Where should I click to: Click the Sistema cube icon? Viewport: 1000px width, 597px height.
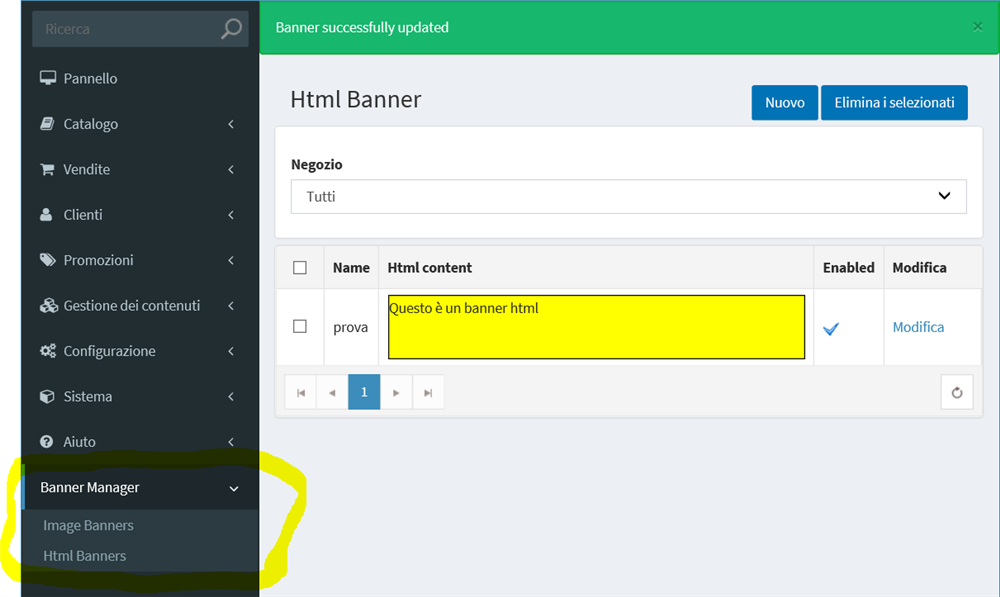pyautogui.click(x=46, y=396)
